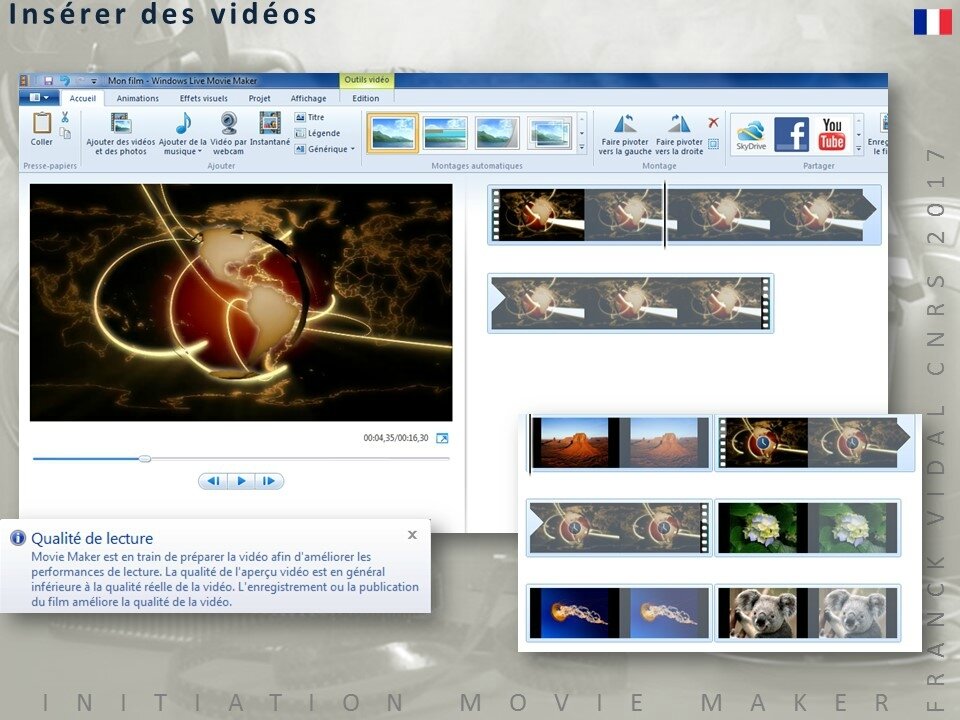
Task: Apply the third AutoMovie theme thumbnail
Action: 497,132
